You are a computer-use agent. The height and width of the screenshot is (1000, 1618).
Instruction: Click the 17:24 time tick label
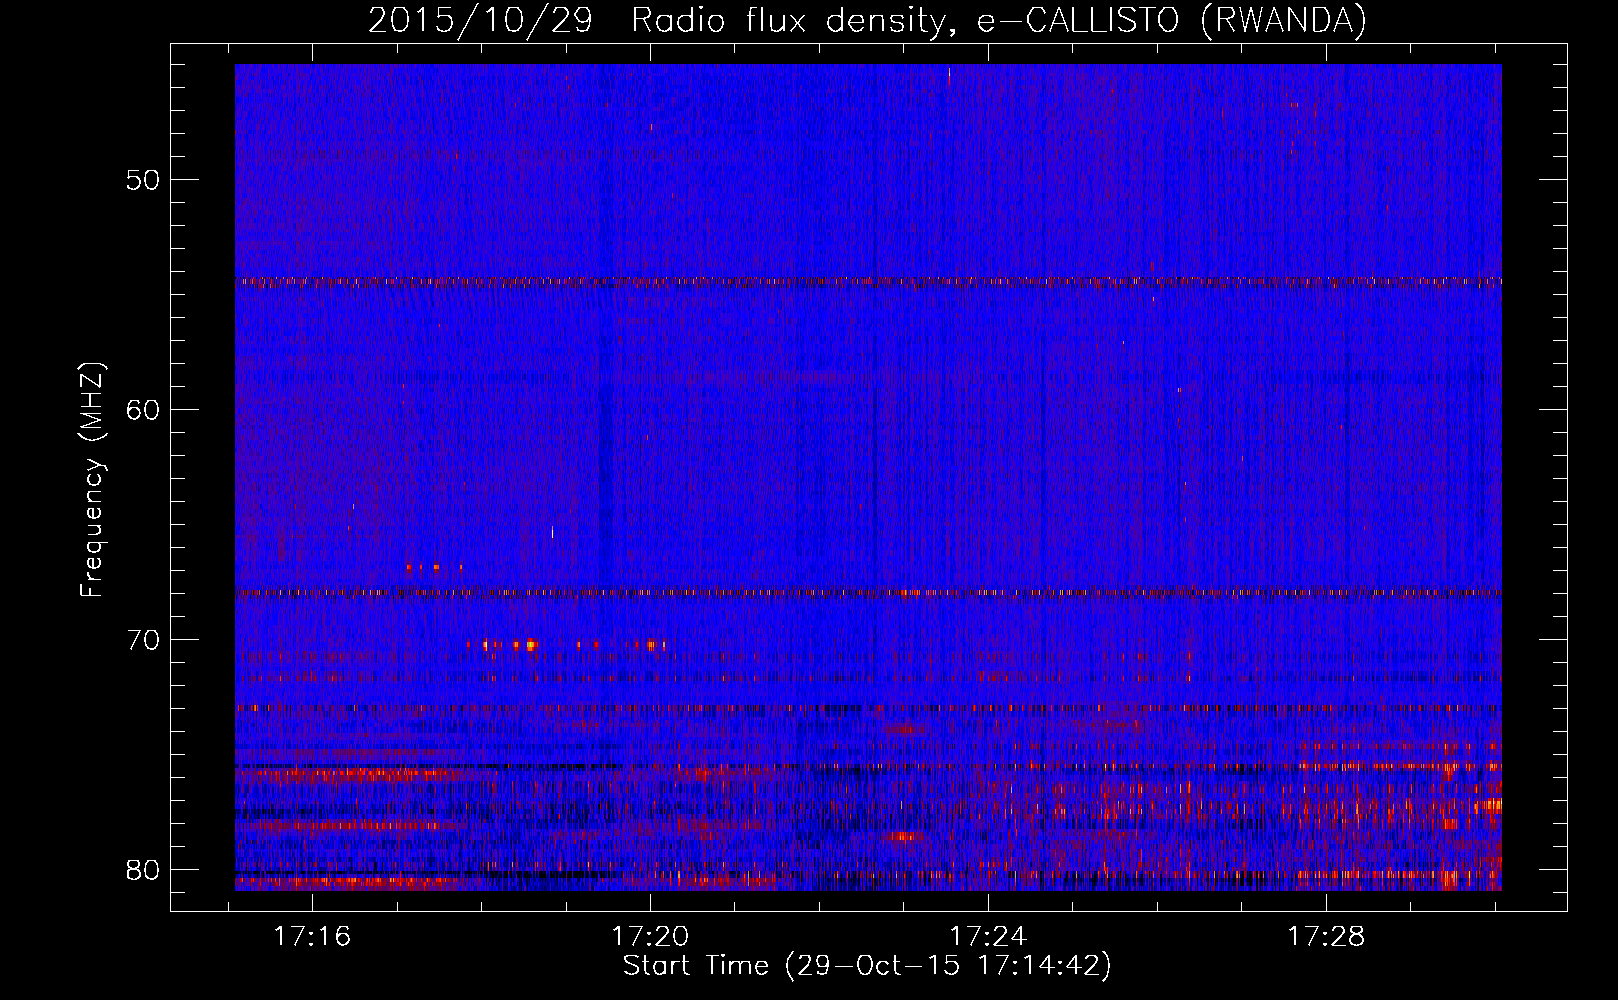coord(988,937)
